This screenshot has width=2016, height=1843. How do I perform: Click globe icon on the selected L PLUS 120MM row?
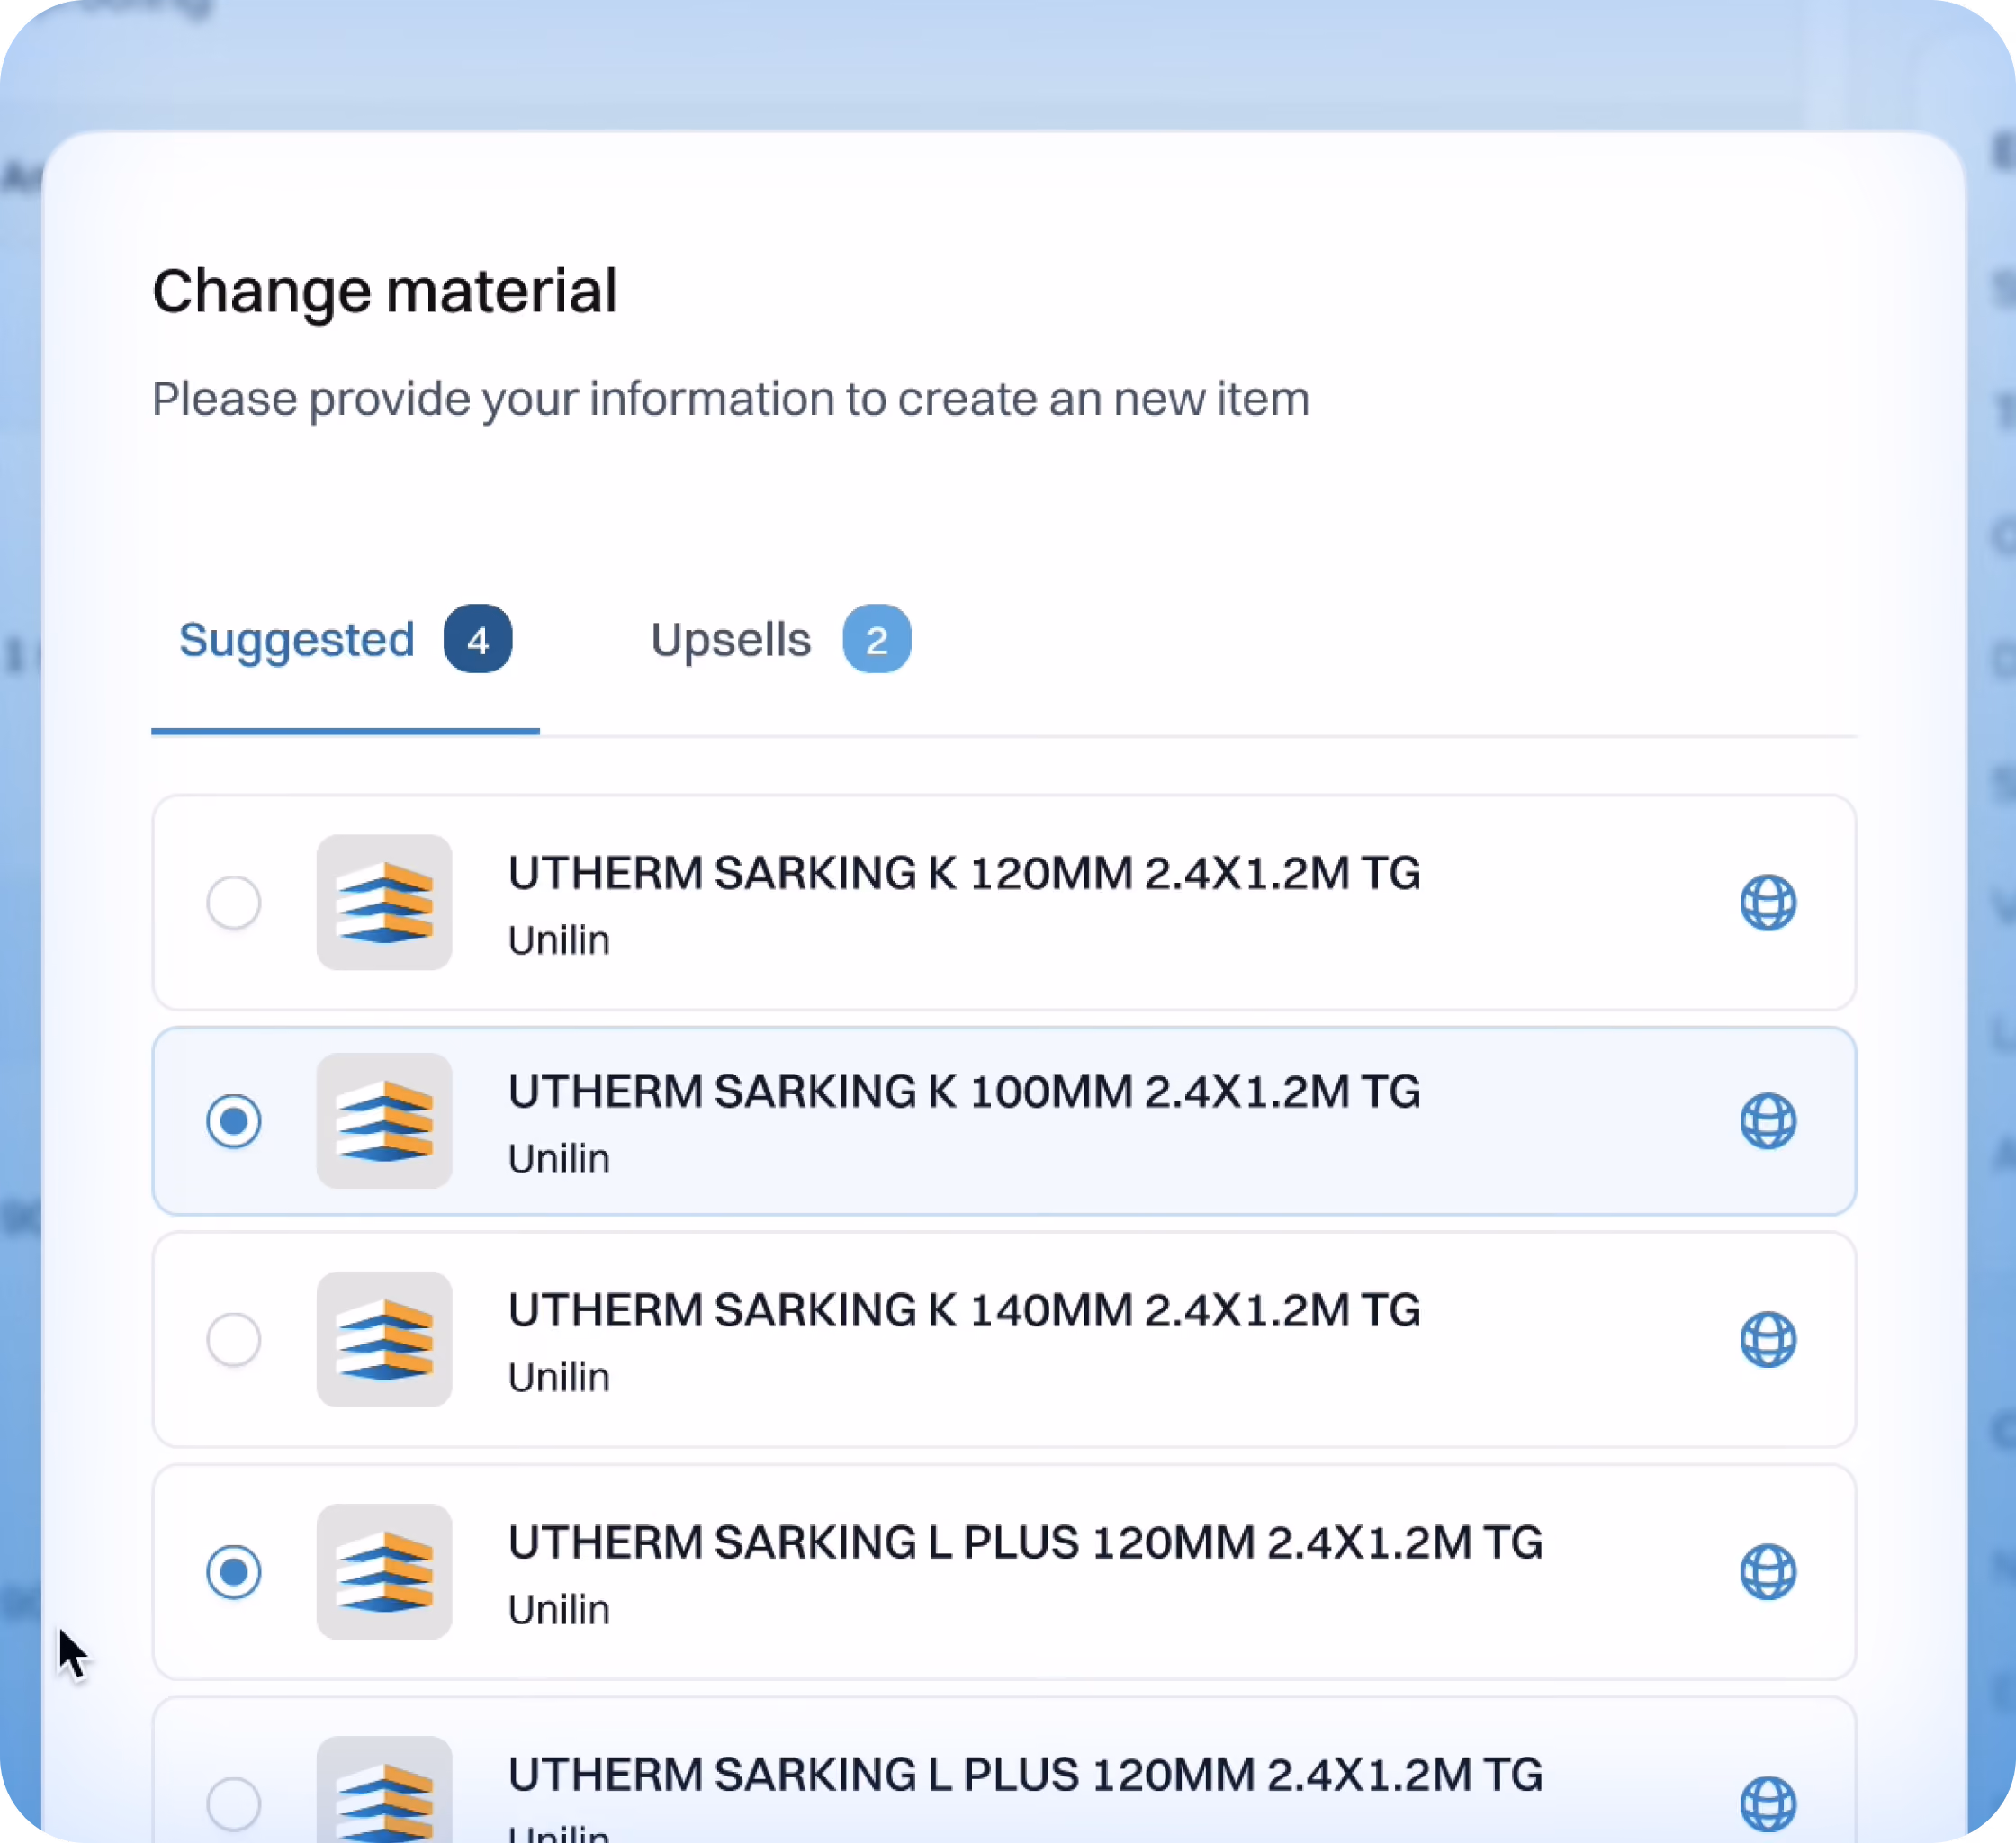tap(1768, 1571)
